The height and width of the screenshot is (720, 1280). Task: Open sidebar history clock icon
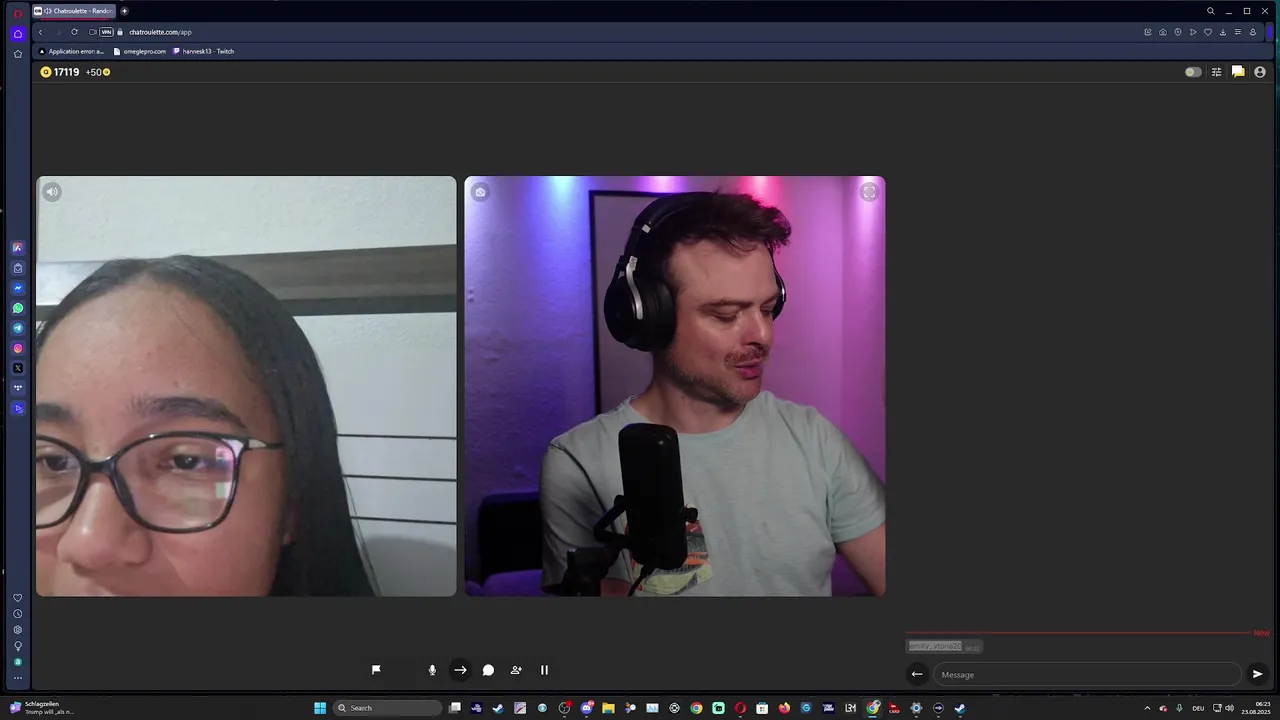[18, 614]
